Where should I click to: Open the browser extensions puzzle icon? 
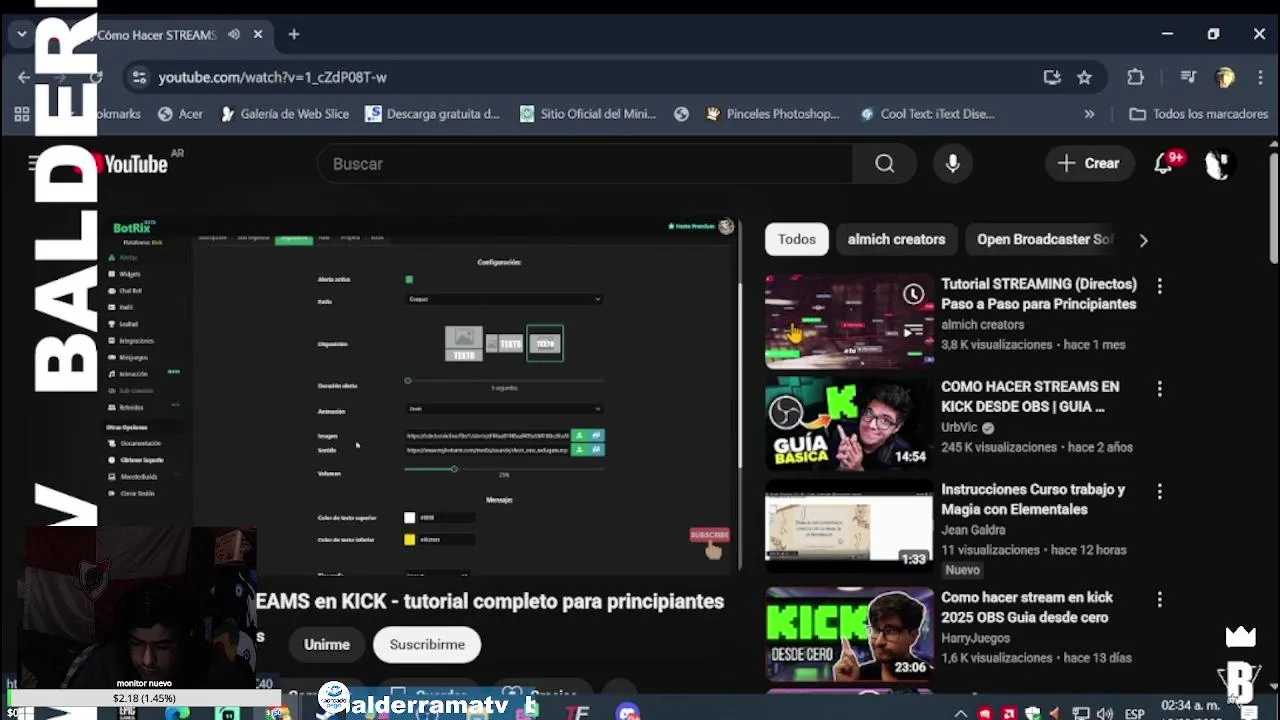[1135, 77]
